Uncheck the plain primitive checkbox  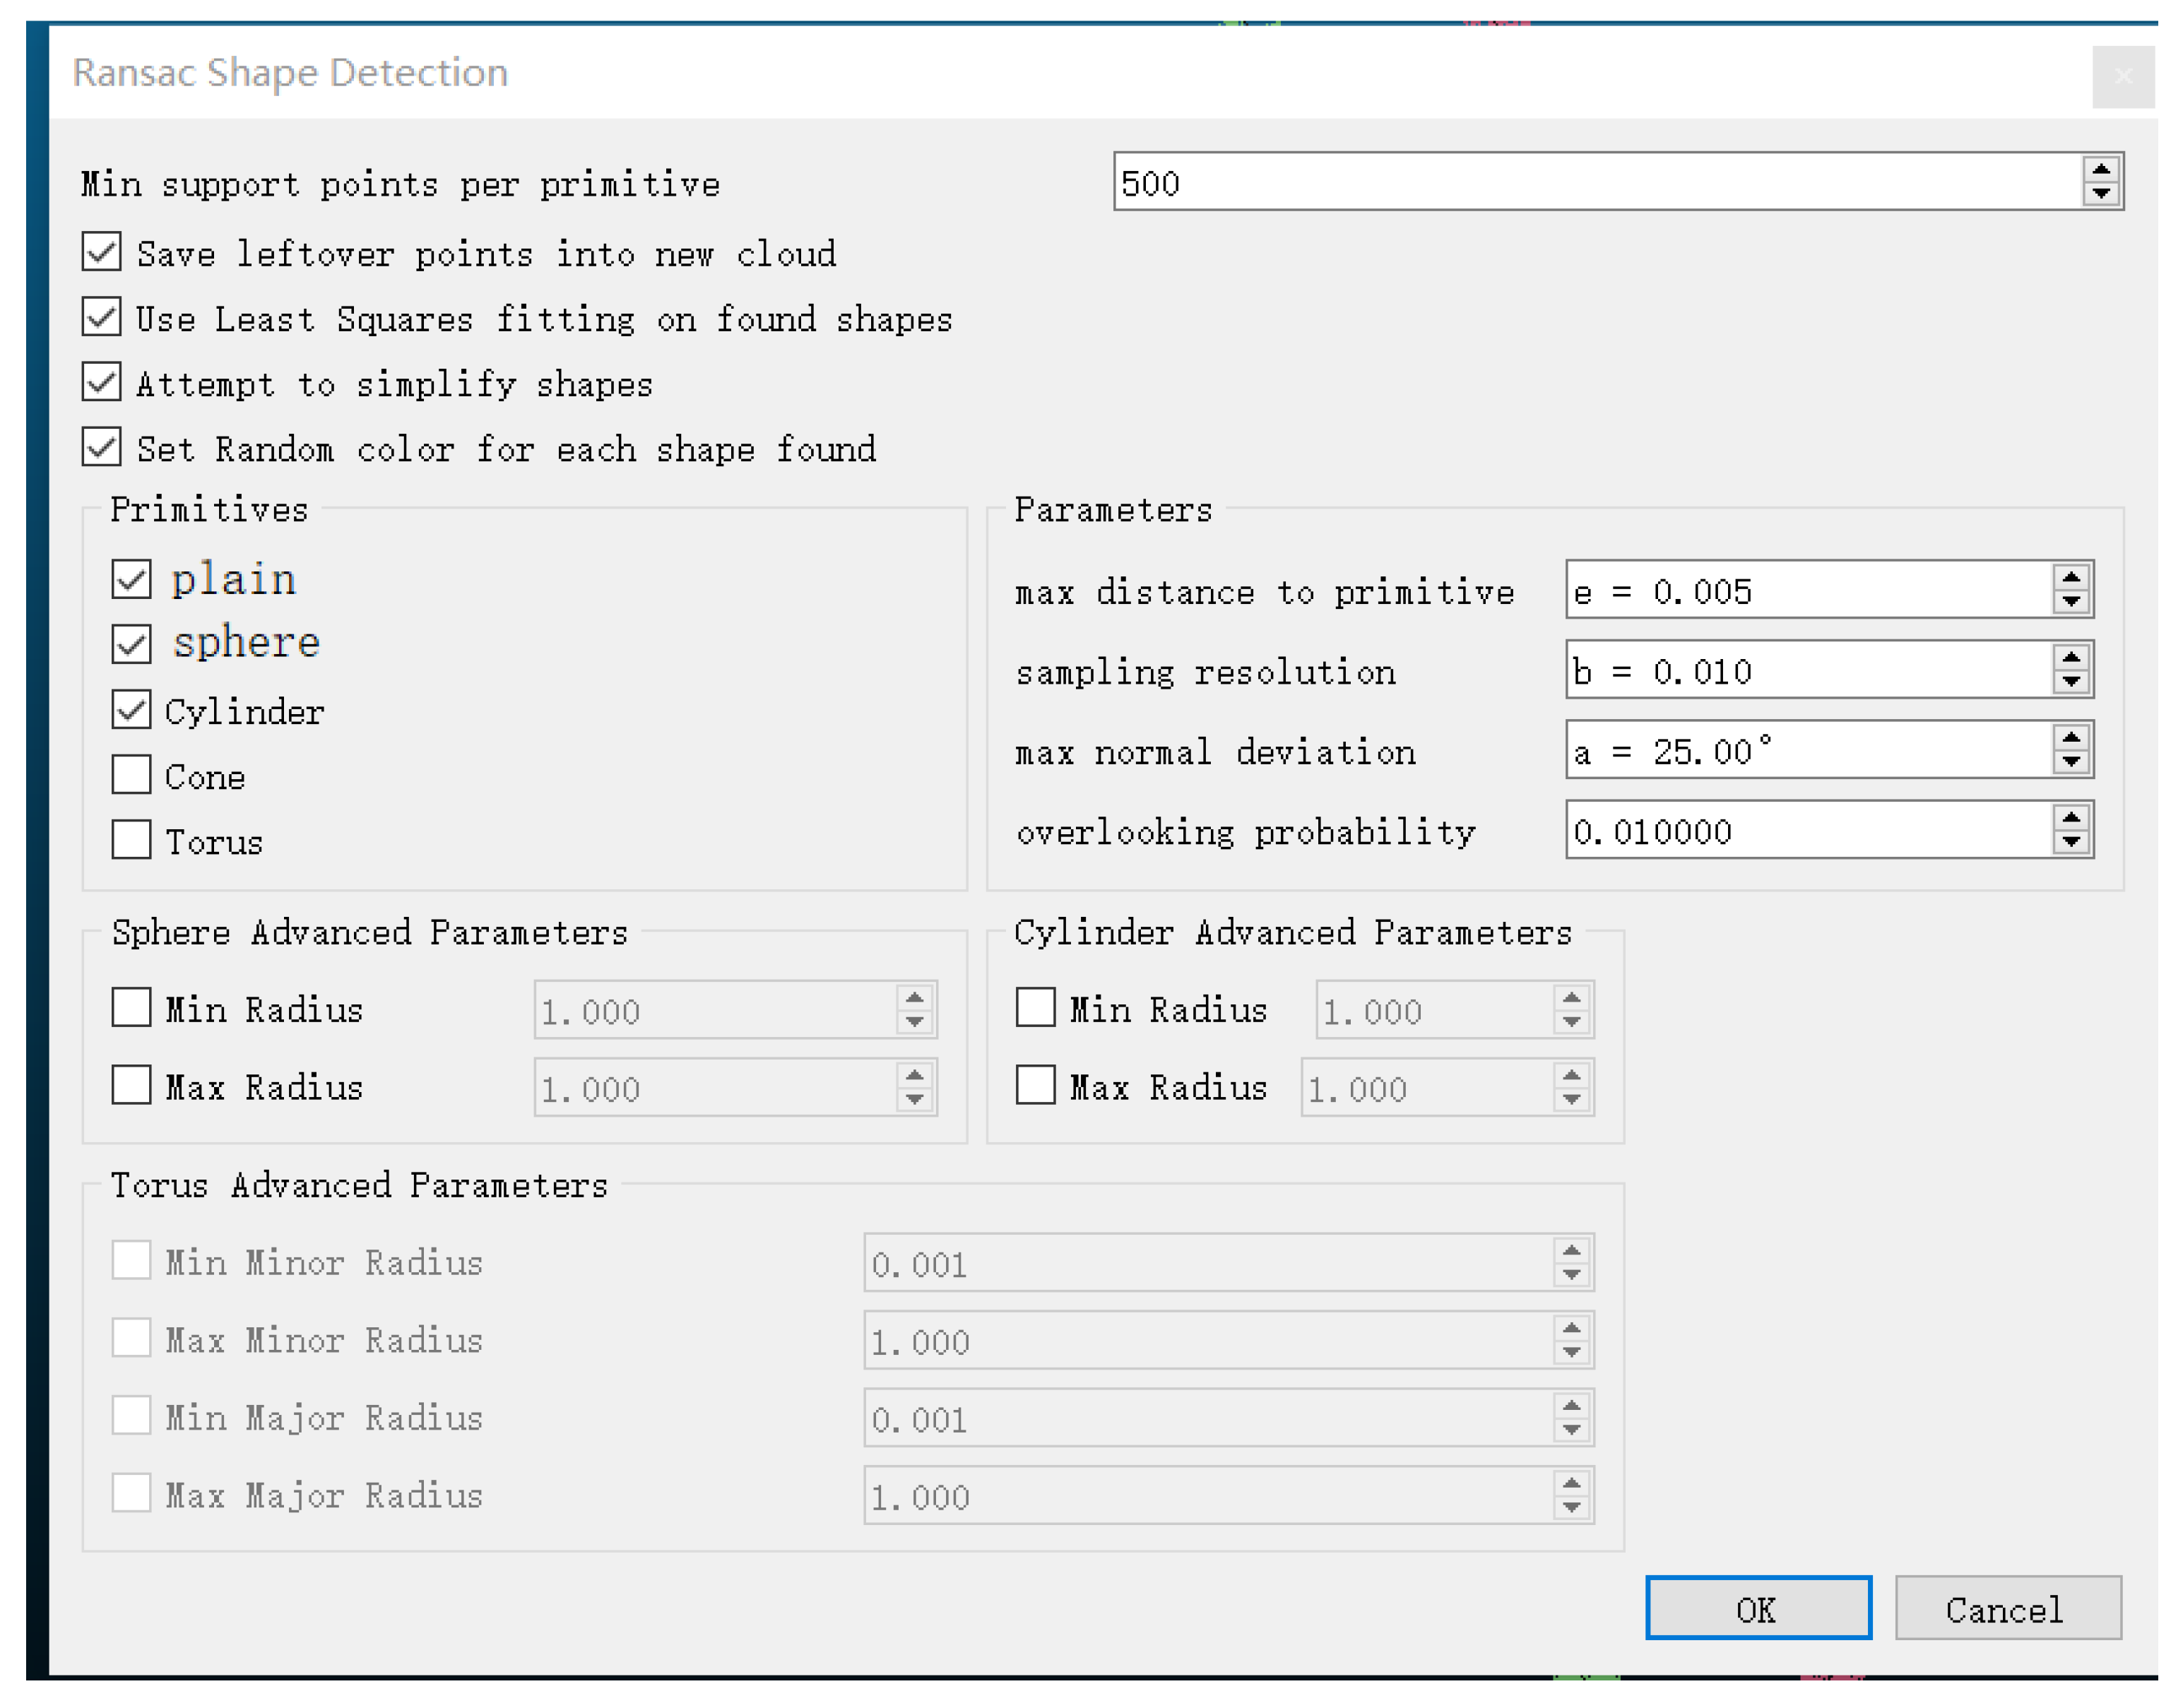pyautogui.click(x=131, y=578)
